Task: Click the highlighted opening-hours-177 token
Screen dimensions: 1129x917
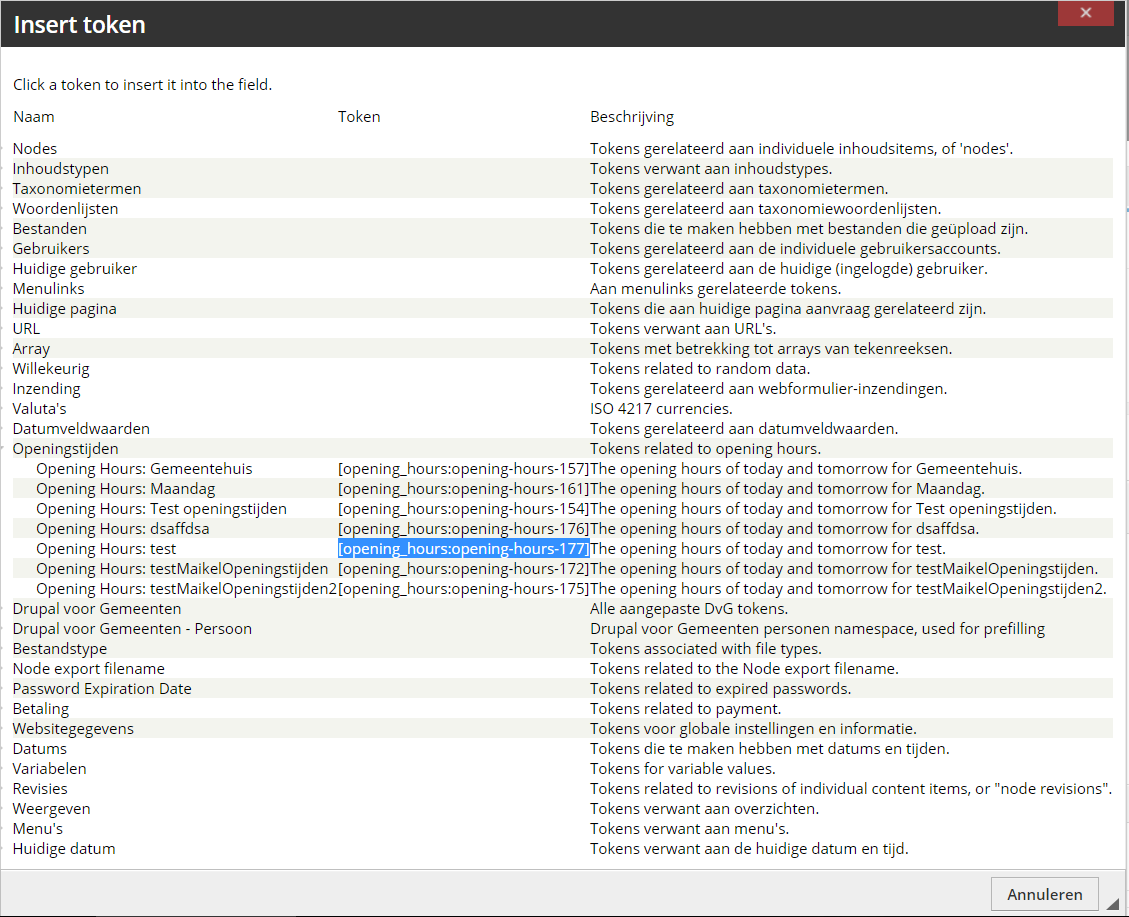Action: (463, 549)
